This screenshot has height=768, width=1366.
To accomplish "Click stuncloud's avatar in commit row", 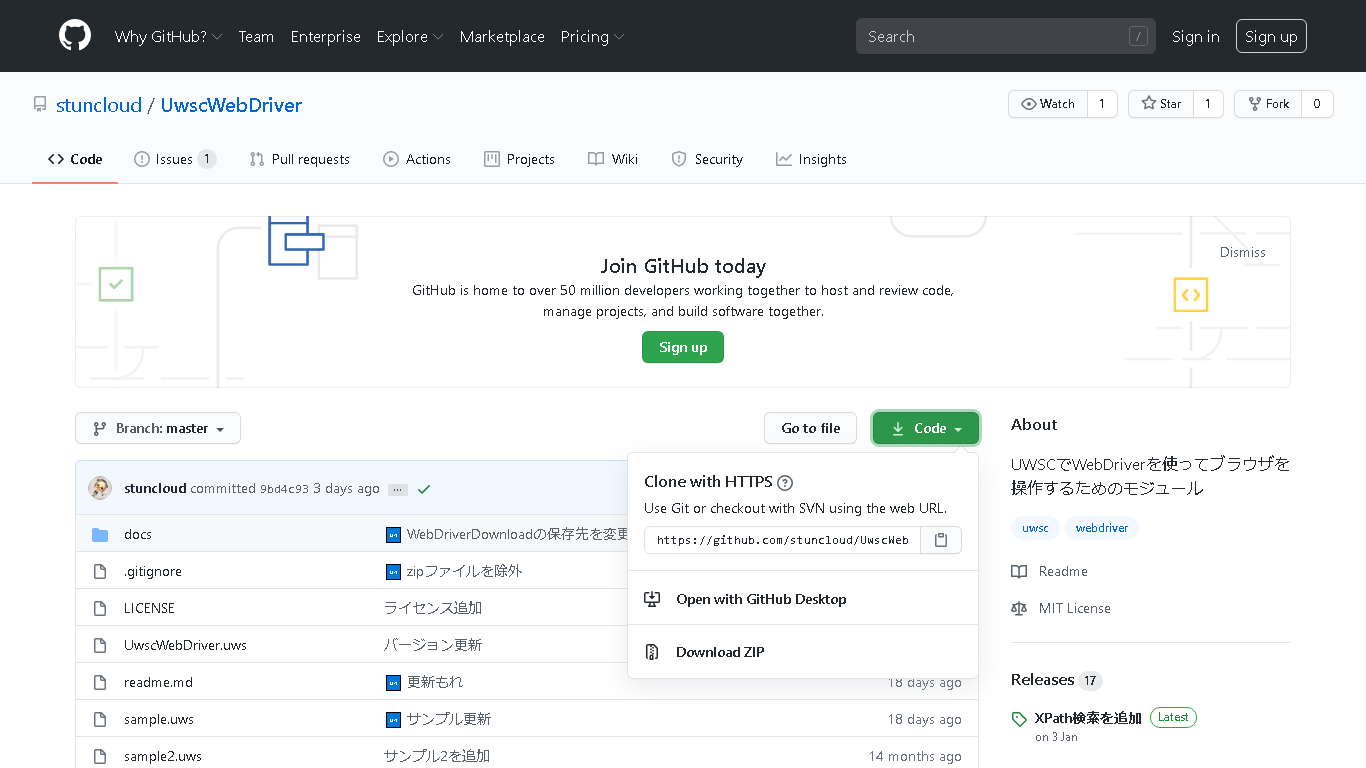I will pyautogui.click(x=100, y=488).
